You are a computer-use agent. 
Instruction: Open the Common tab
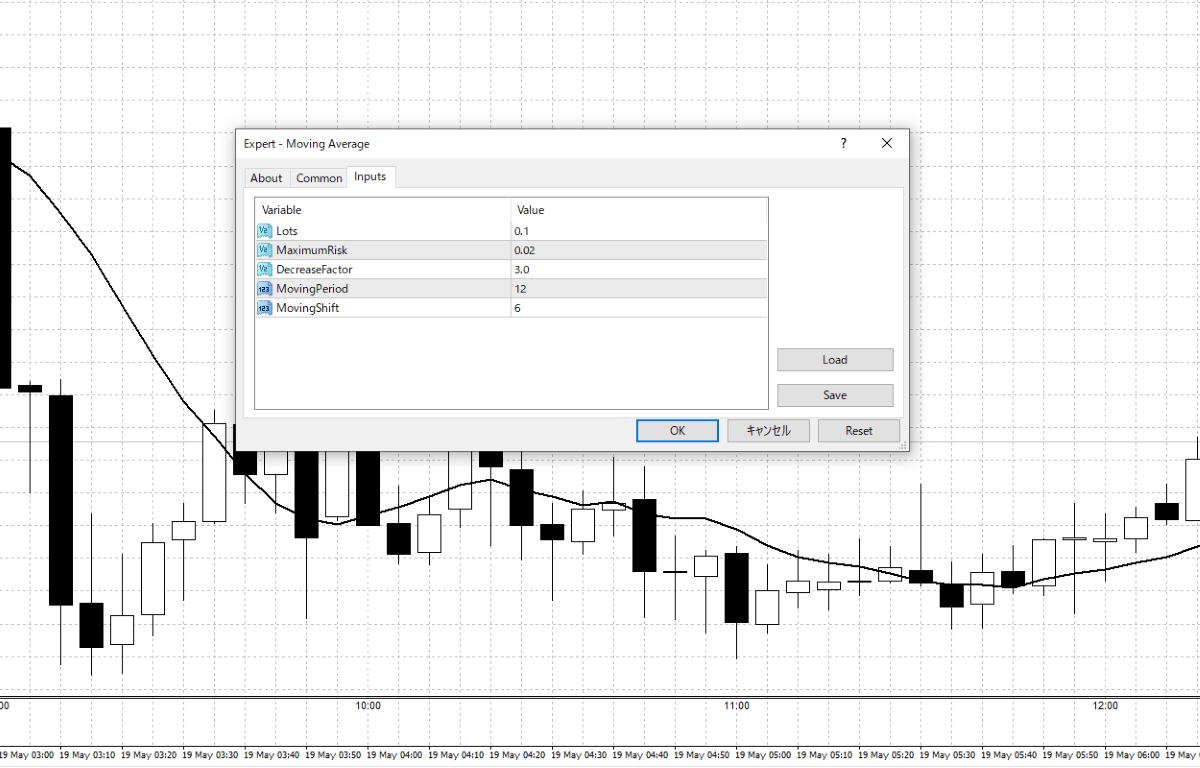tap(319, 177)
